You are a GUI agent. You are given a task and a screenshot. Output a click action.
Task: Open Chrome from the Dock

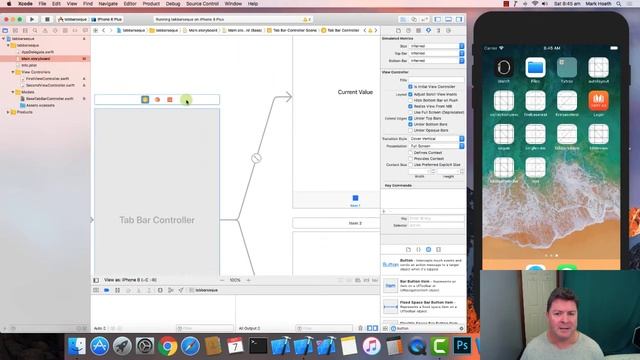(x=167, y=346)
